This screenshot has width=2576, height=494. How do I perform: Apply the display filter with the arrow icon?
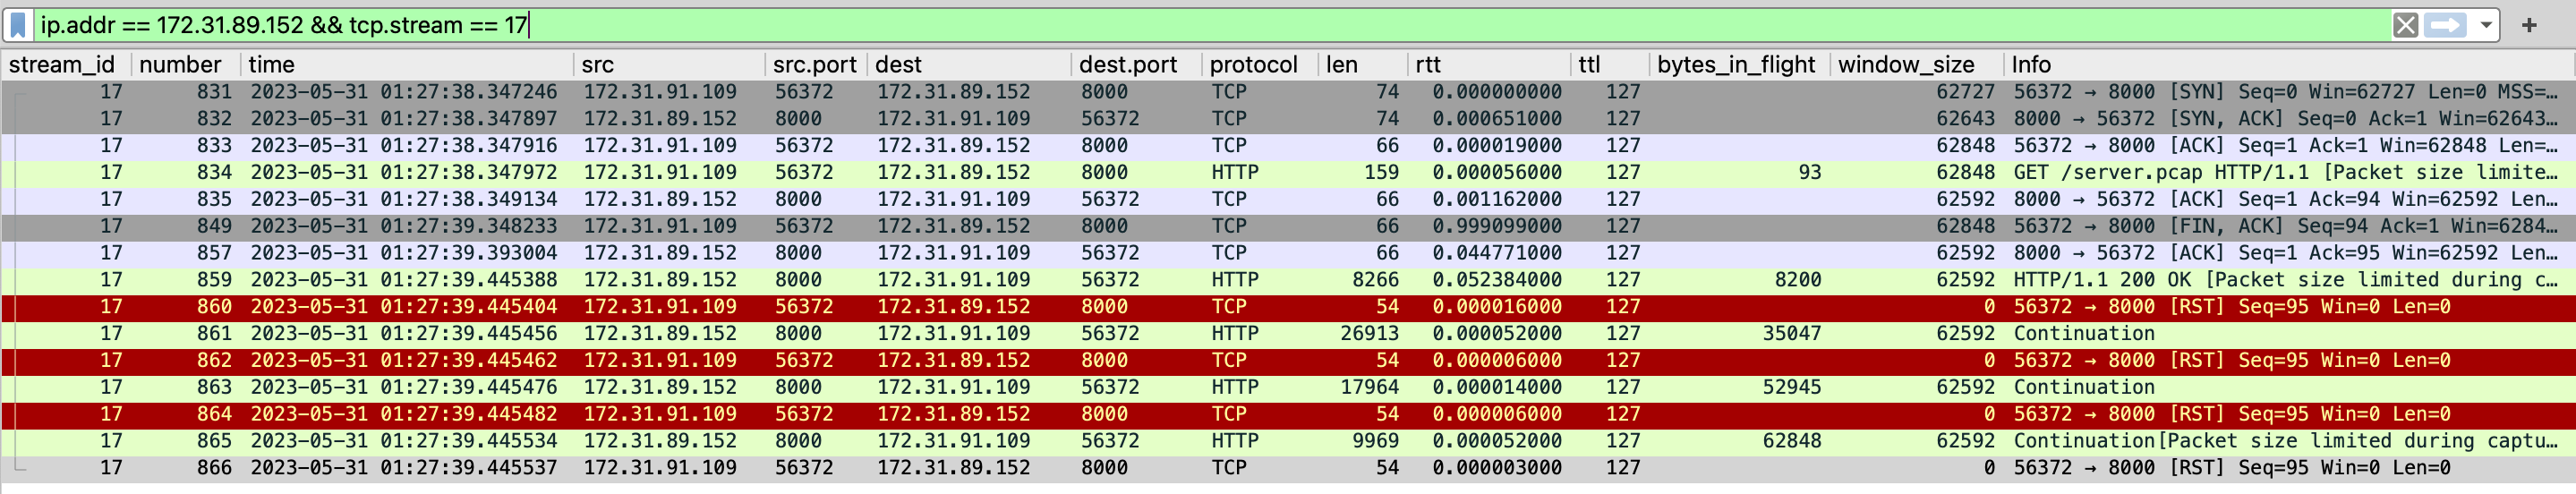(x=2445, y=25)
